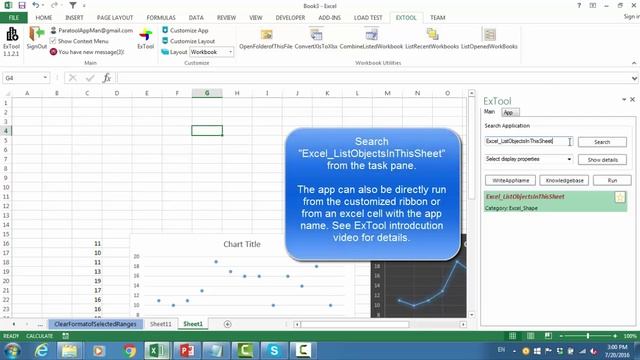
Task: Star the Excel_ListObjectsInThisSheet result as favorite
Action: tap(620, 198)
